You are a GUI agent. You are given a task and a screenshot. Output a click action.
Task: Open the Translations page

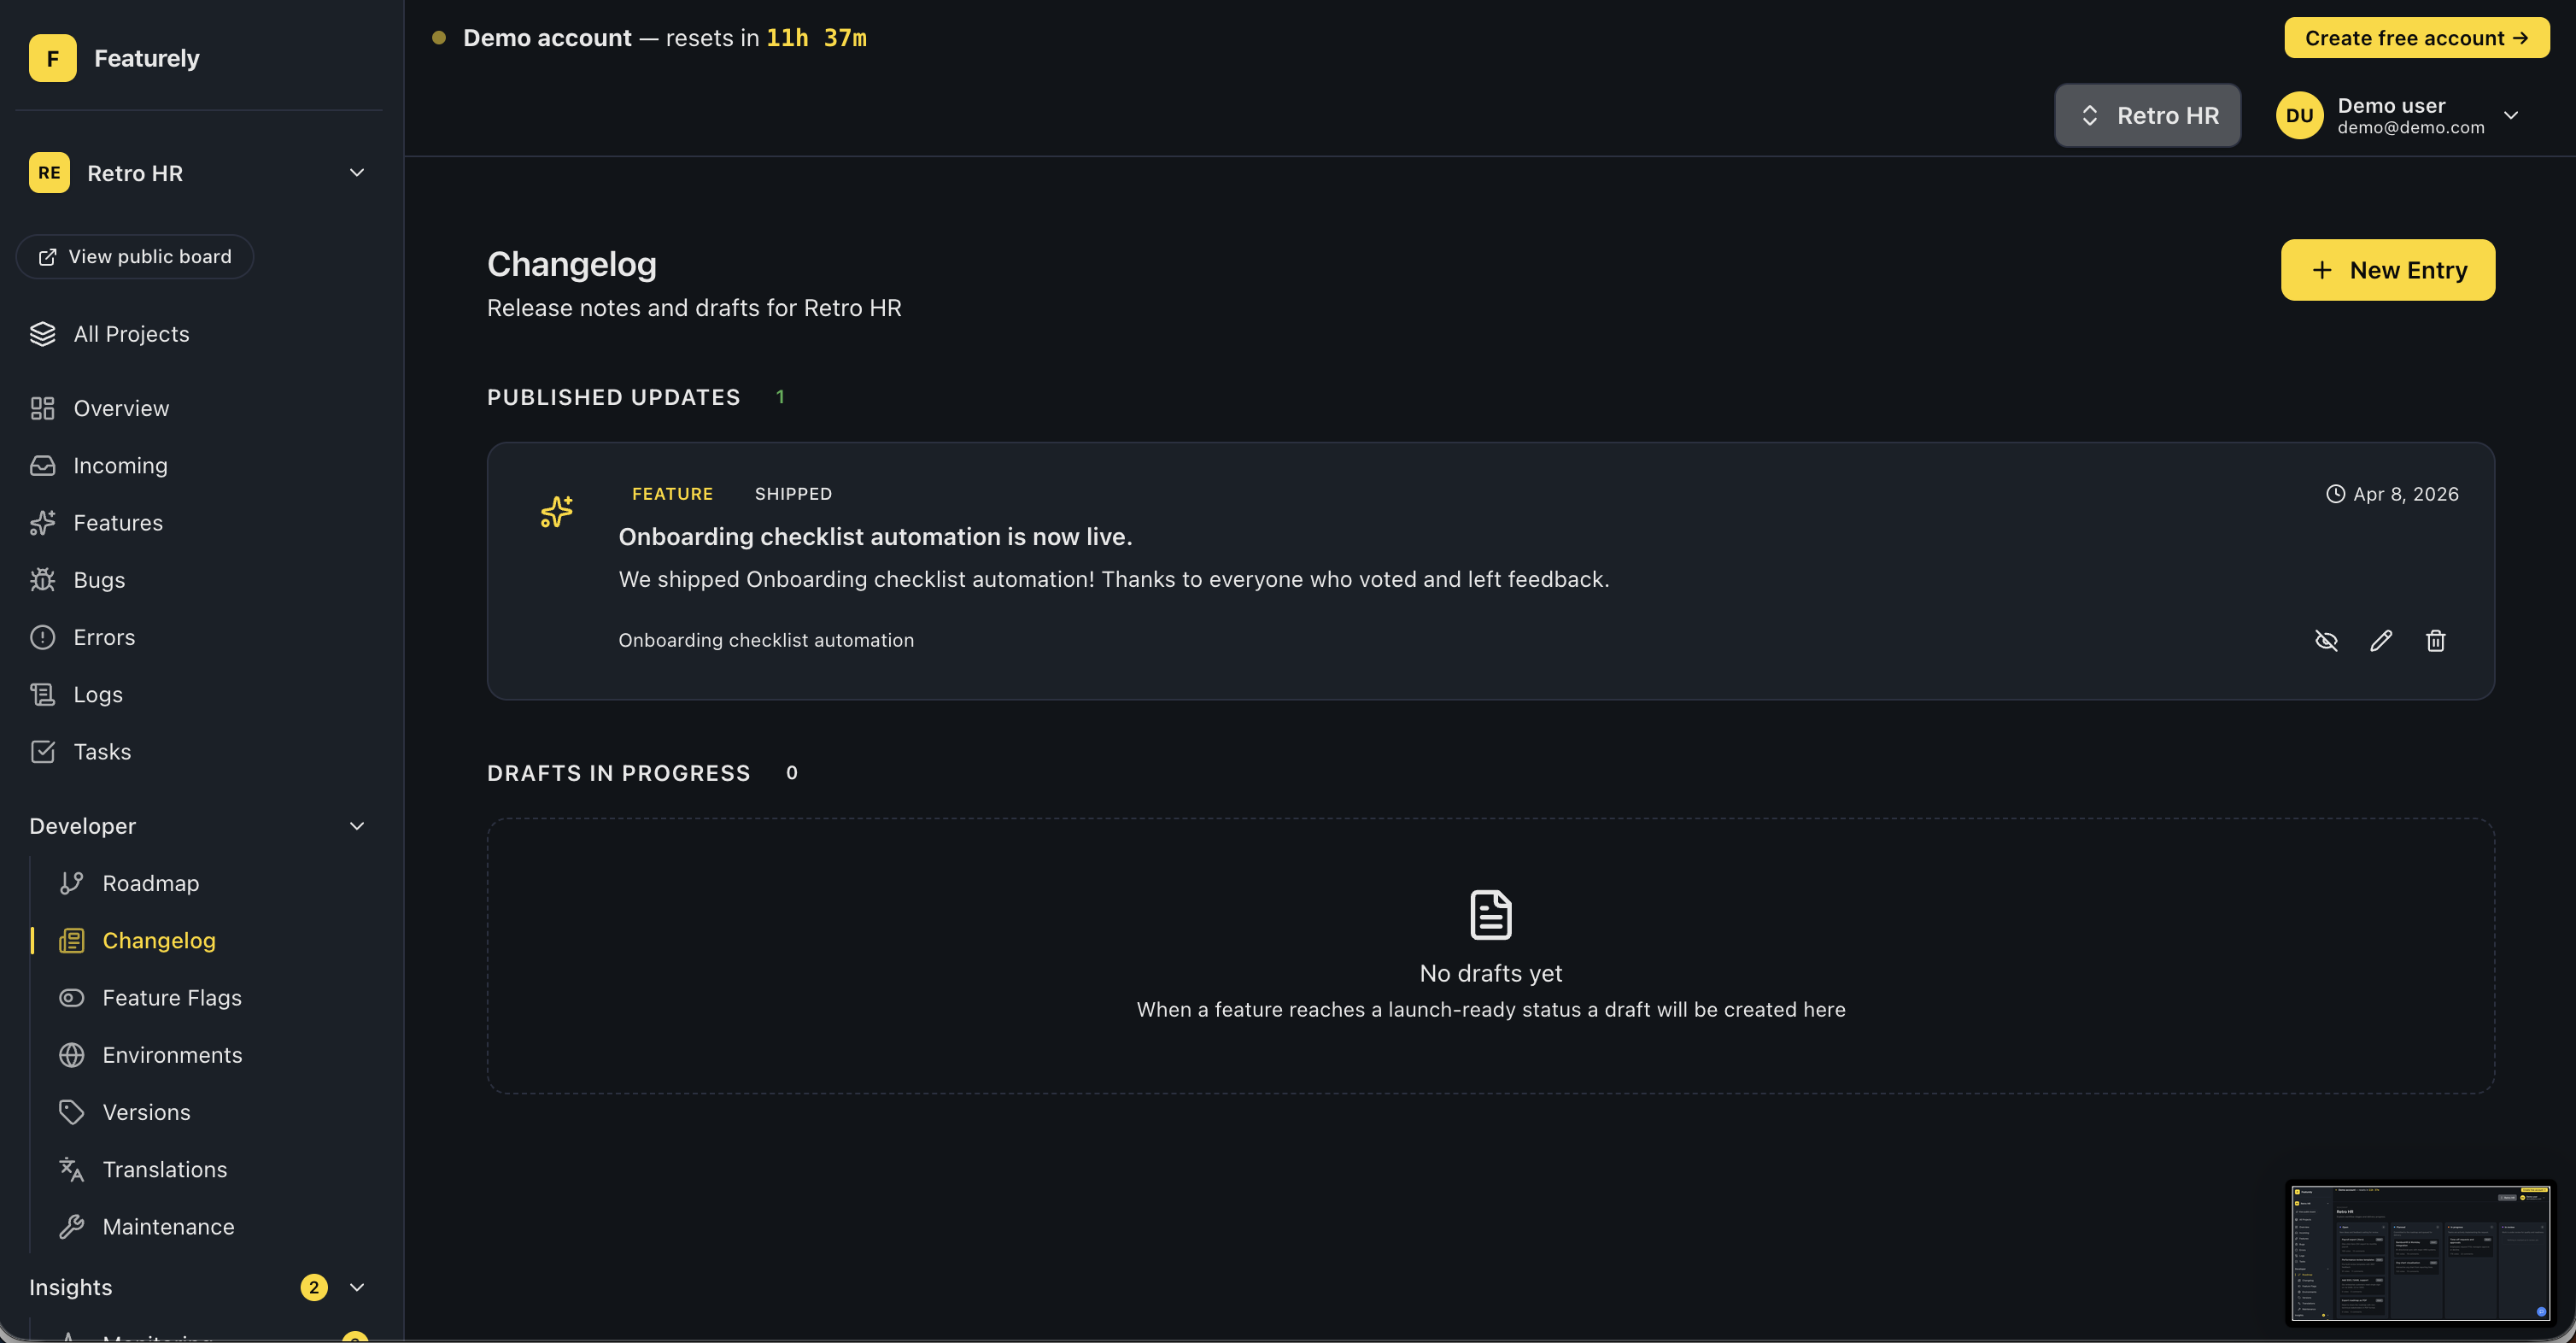[x=164, y=1169]
